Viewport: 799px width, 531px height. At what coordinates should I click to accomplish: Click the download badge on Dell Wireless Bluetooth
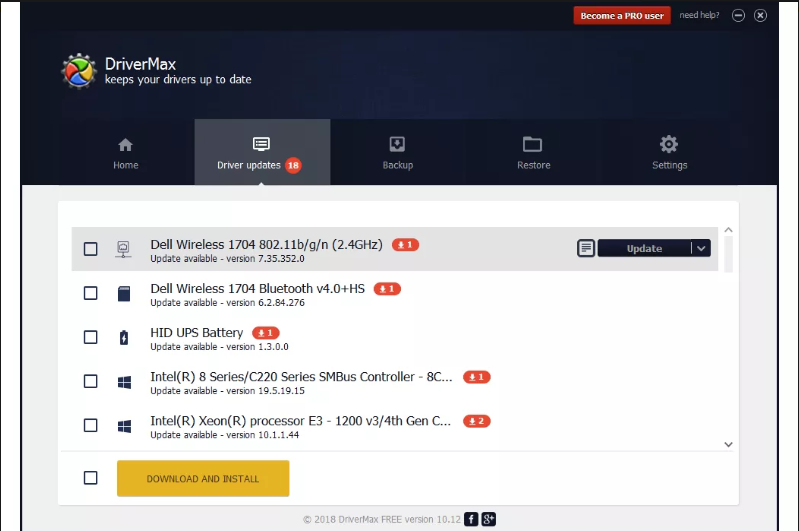(x=387, y=289)
